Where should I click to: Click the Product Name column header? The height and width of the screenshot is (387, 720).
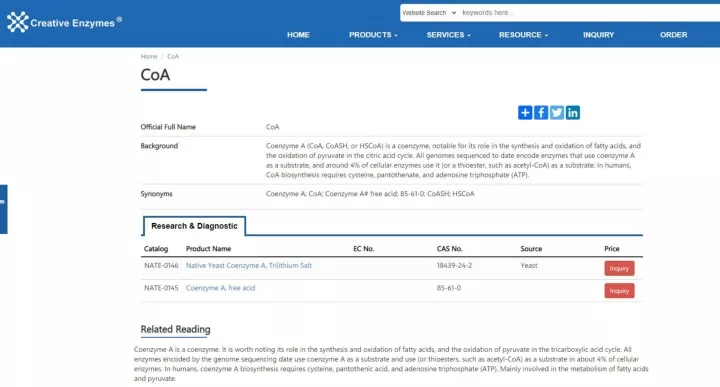pyautogui.click(x=208, y=249)
